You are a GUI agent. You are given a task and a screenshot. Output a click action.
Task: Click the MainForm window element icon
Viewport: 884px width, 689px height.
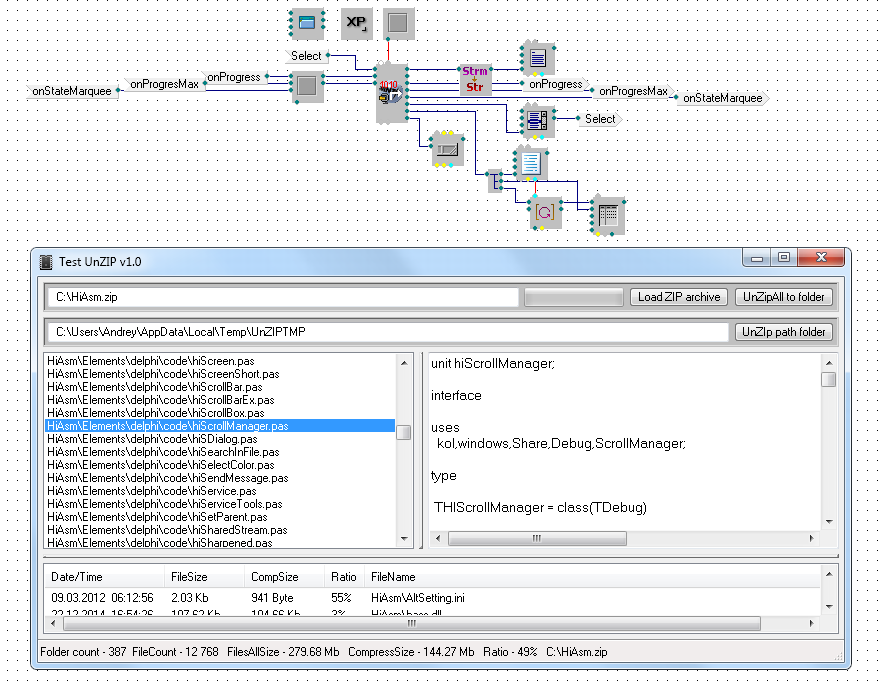tap(307, 22)
